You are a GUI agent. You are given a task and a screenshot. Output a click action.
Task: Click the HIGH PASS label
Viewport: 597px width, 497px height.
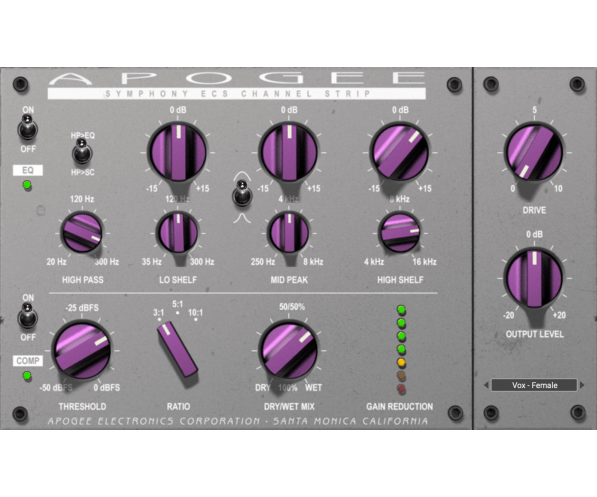(x=83, y=280)
